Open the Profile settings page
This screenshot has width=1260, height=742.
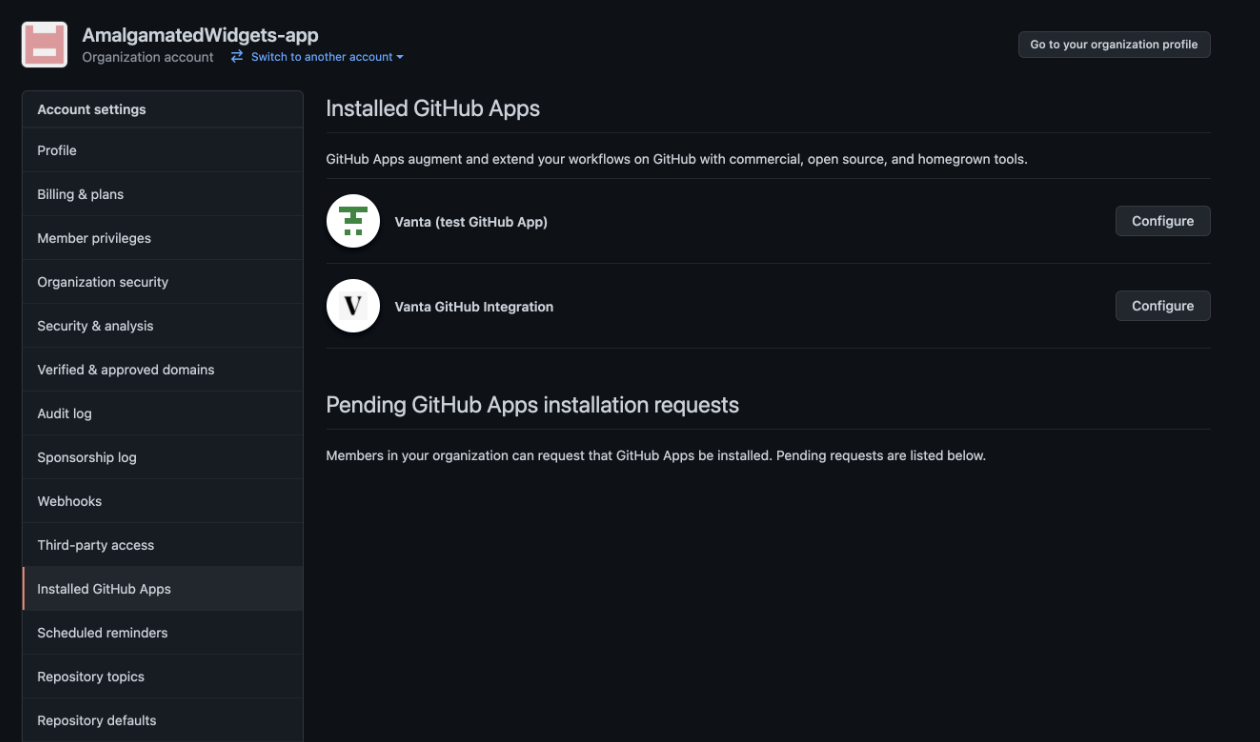pos(162,150)
